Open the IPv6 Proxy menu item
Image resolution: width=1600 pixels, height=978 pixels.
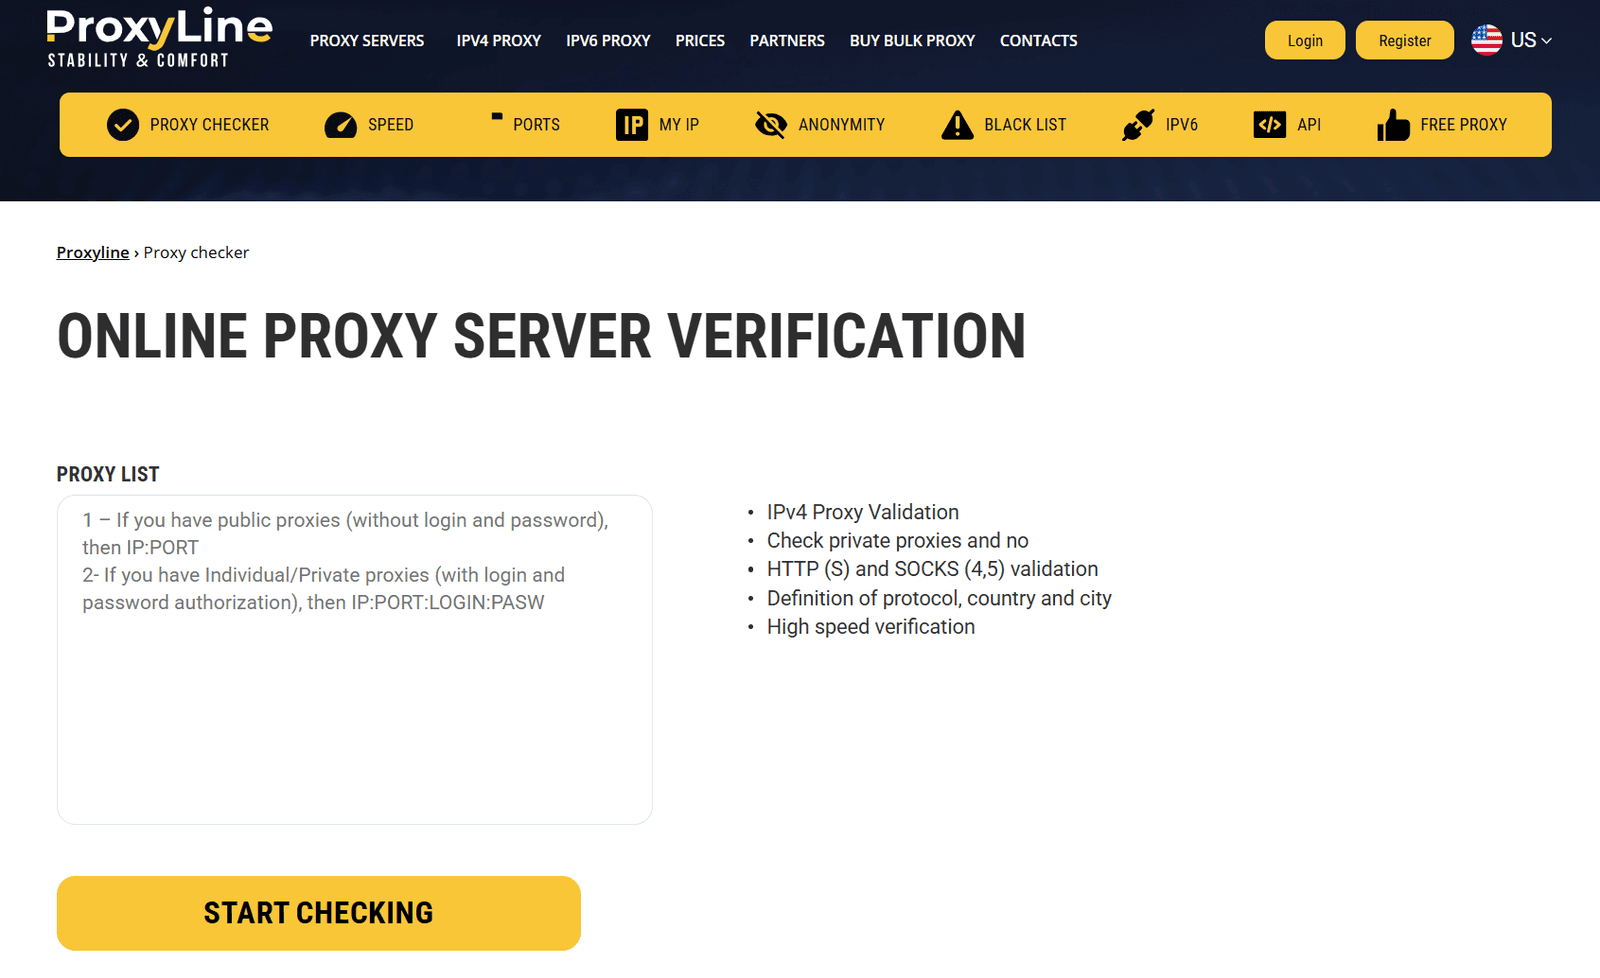click(608, 41)
